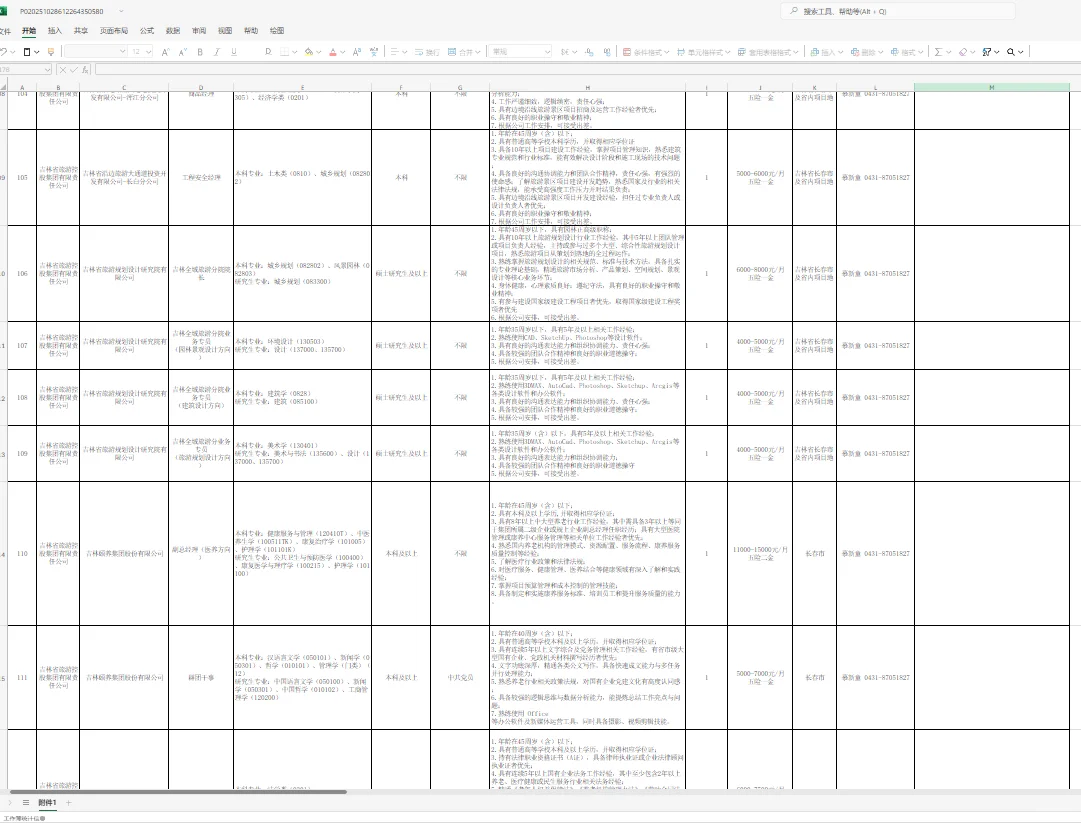This screenshot has height=823, width=1081.
Task: Switch to the 审阅 tab
Action: coord(199,31)
